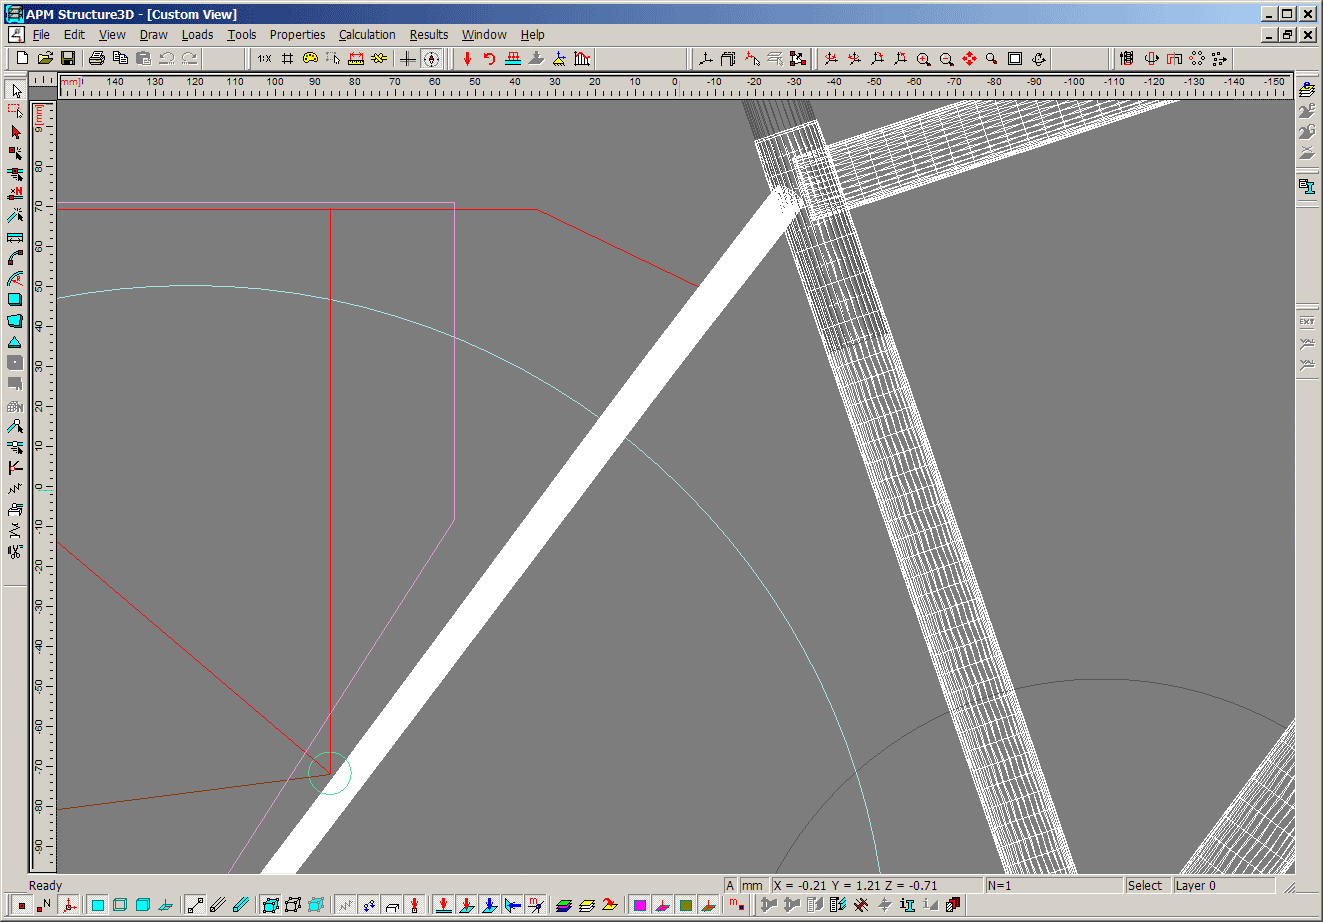1323x922 pixels.
Task: Toggle the grid display button
Action: [288, 59]
